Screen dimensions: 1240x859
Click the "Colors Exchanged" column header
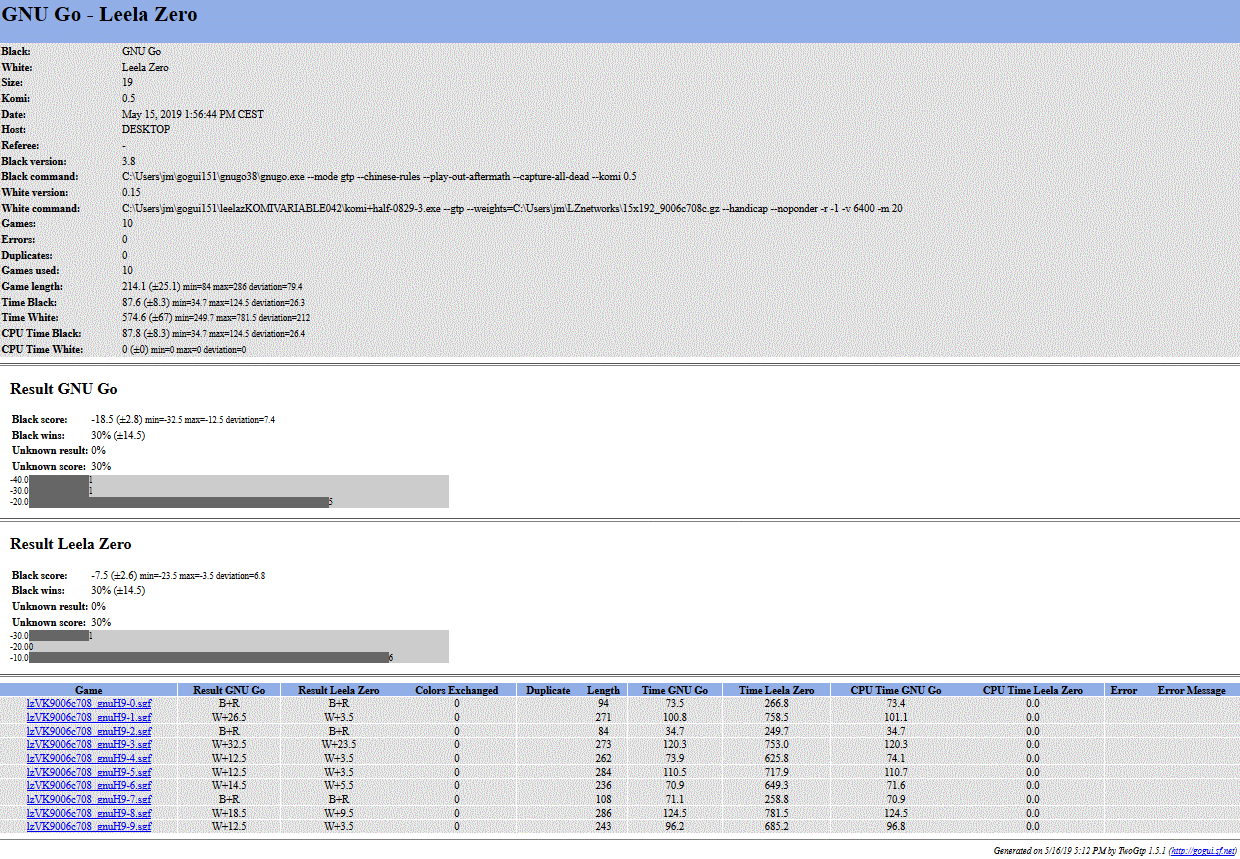[456, 690]
